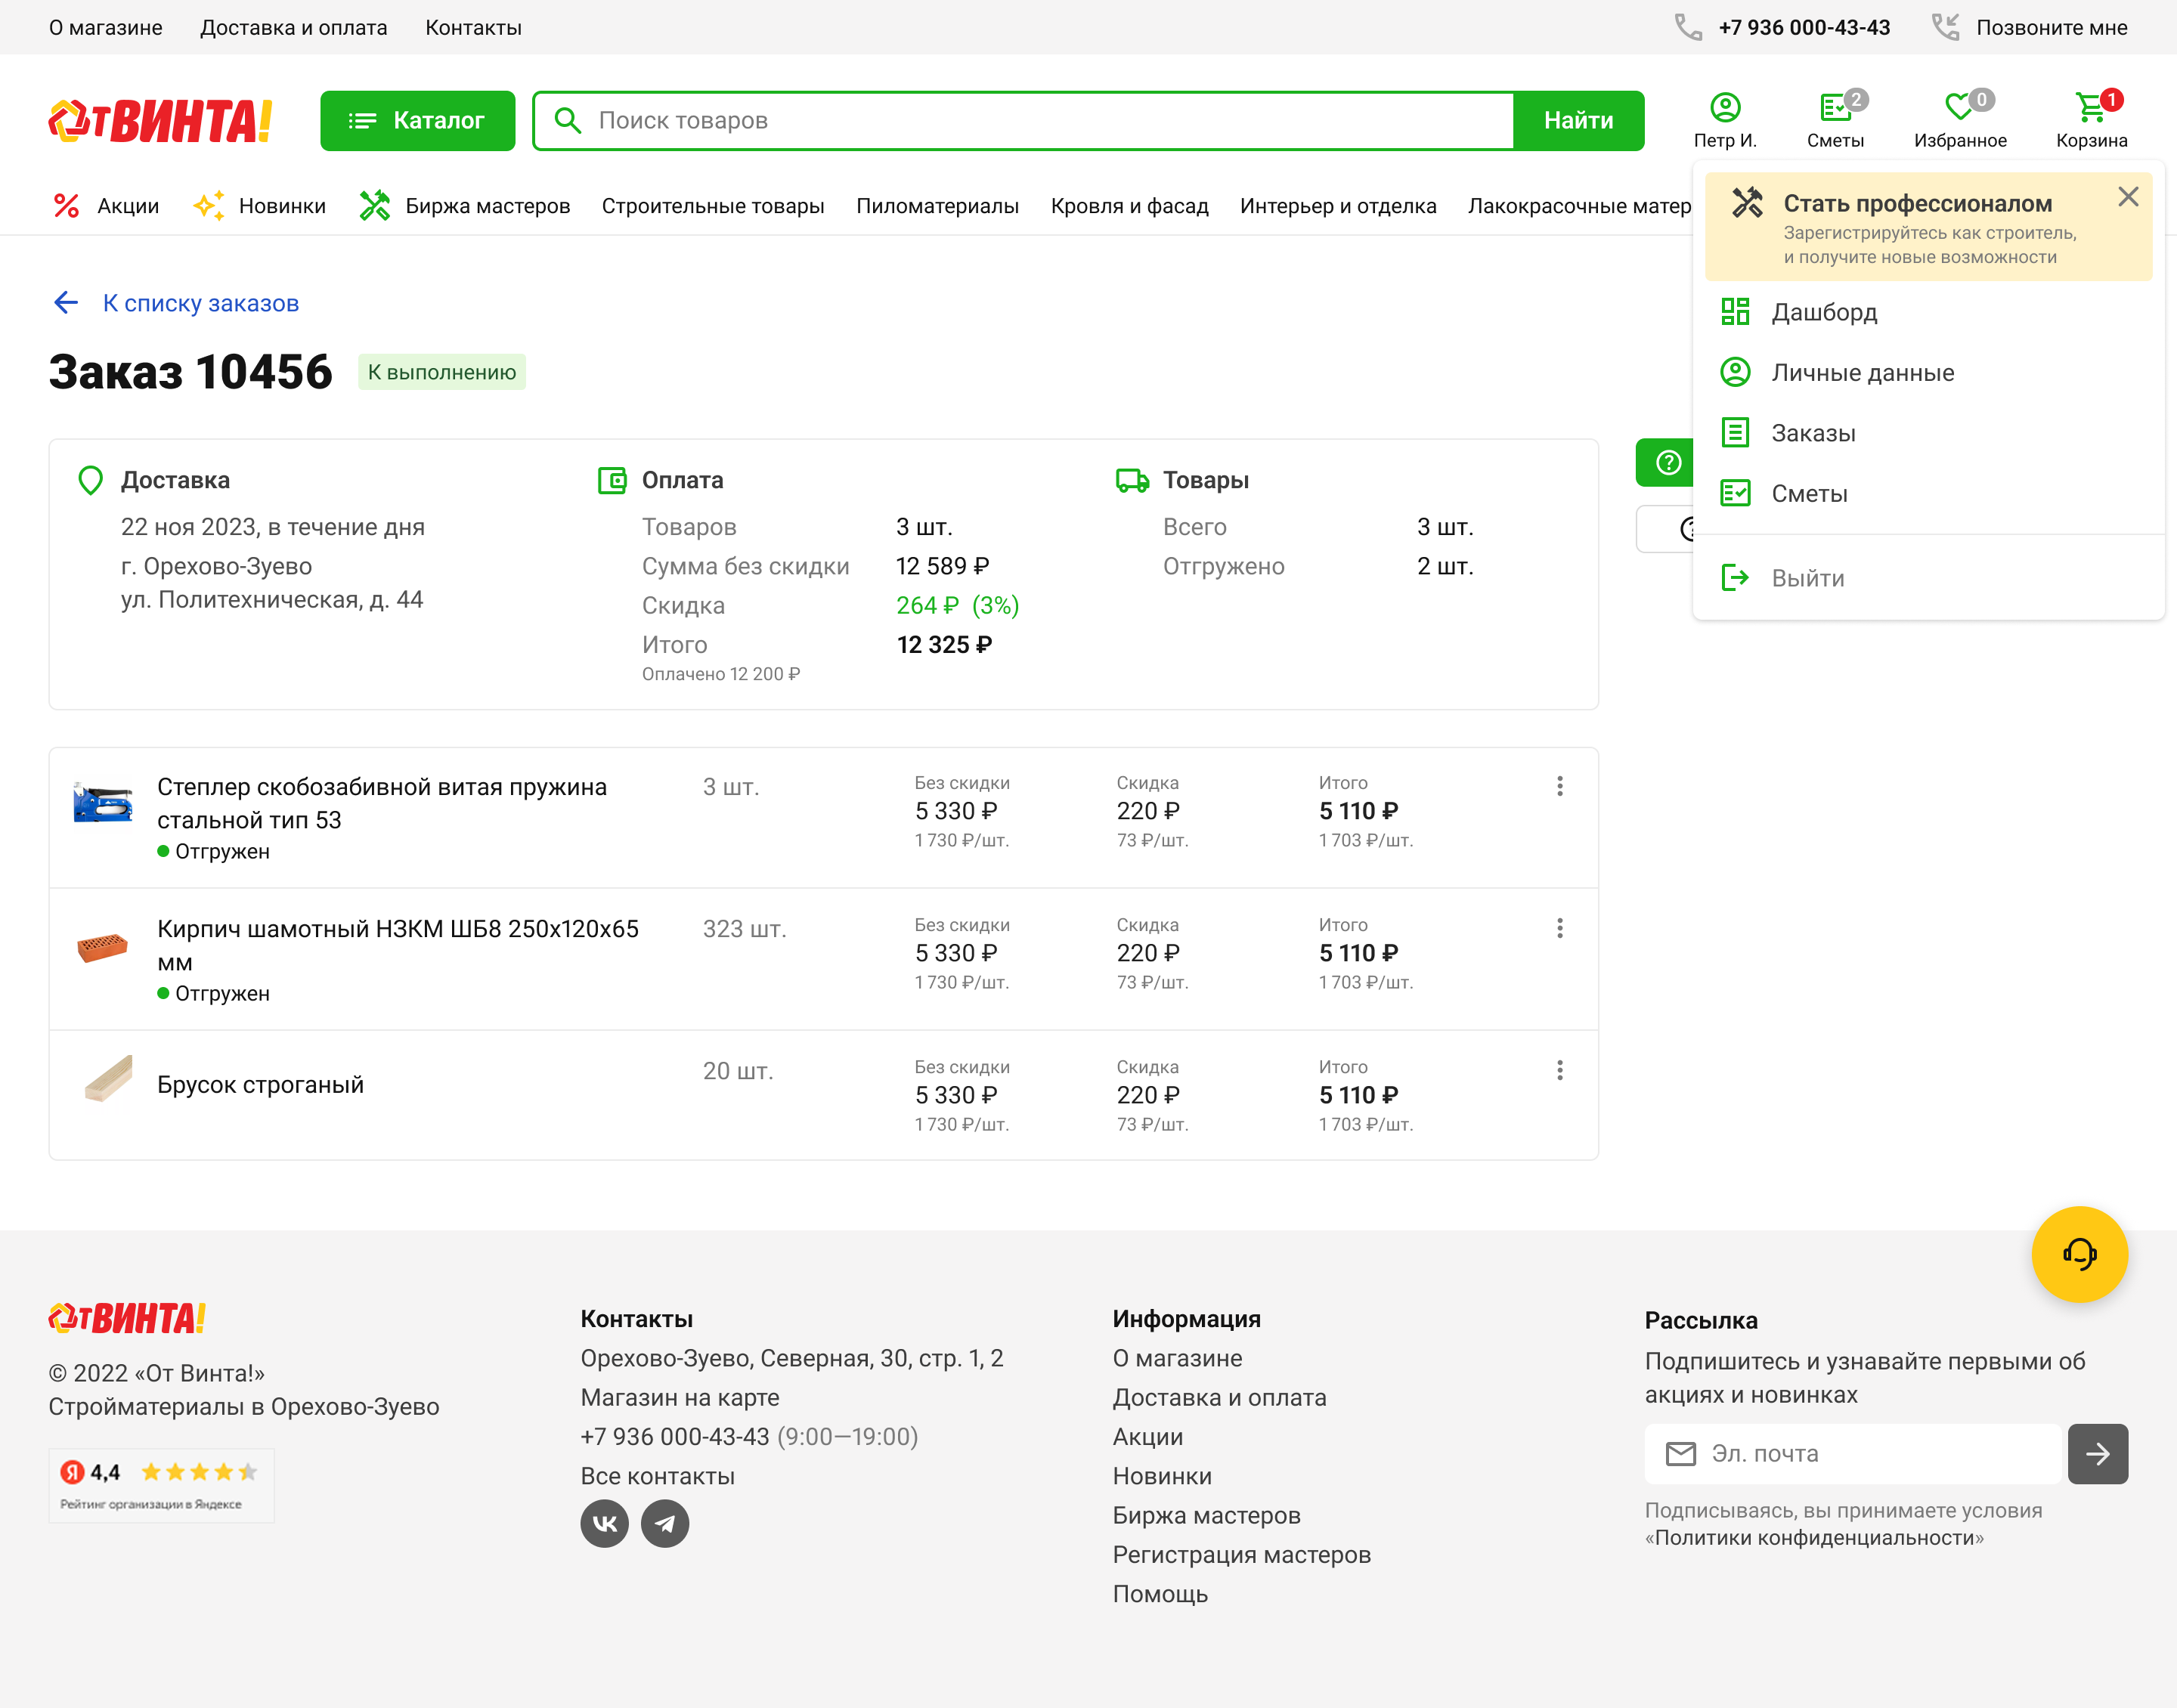Open three-dot menu for Кирпич шамотный

point(1559,928)
